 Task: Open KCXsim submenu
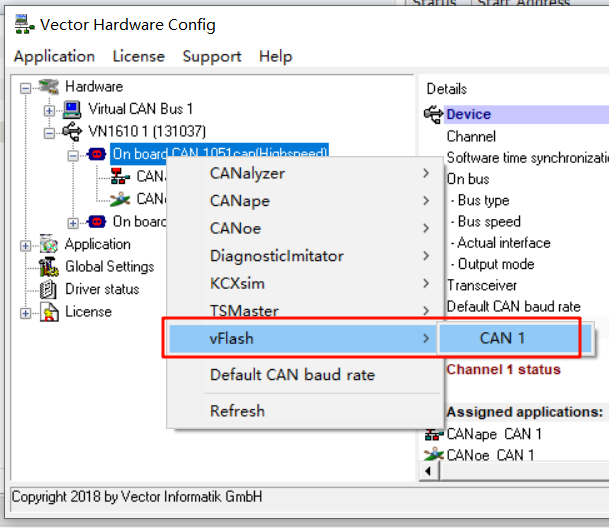pyautogui.click(x=305, y=284)
